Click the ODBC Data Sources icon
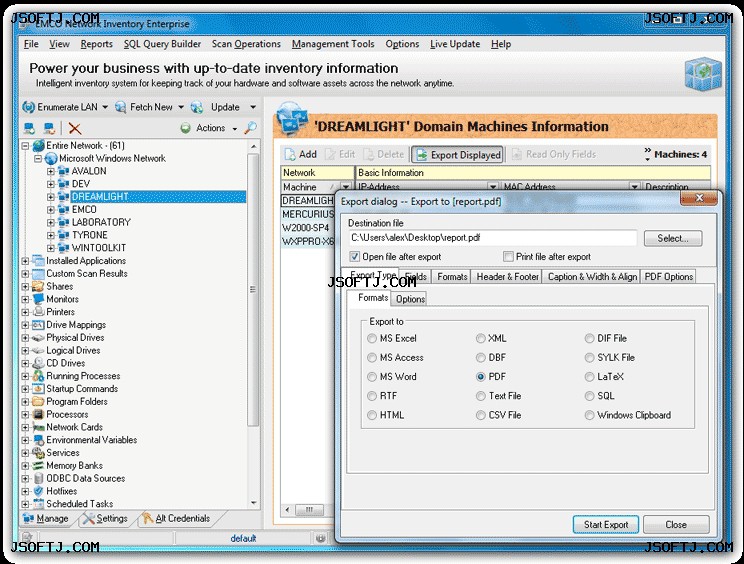The image size is (744, 564). (38, 479)
